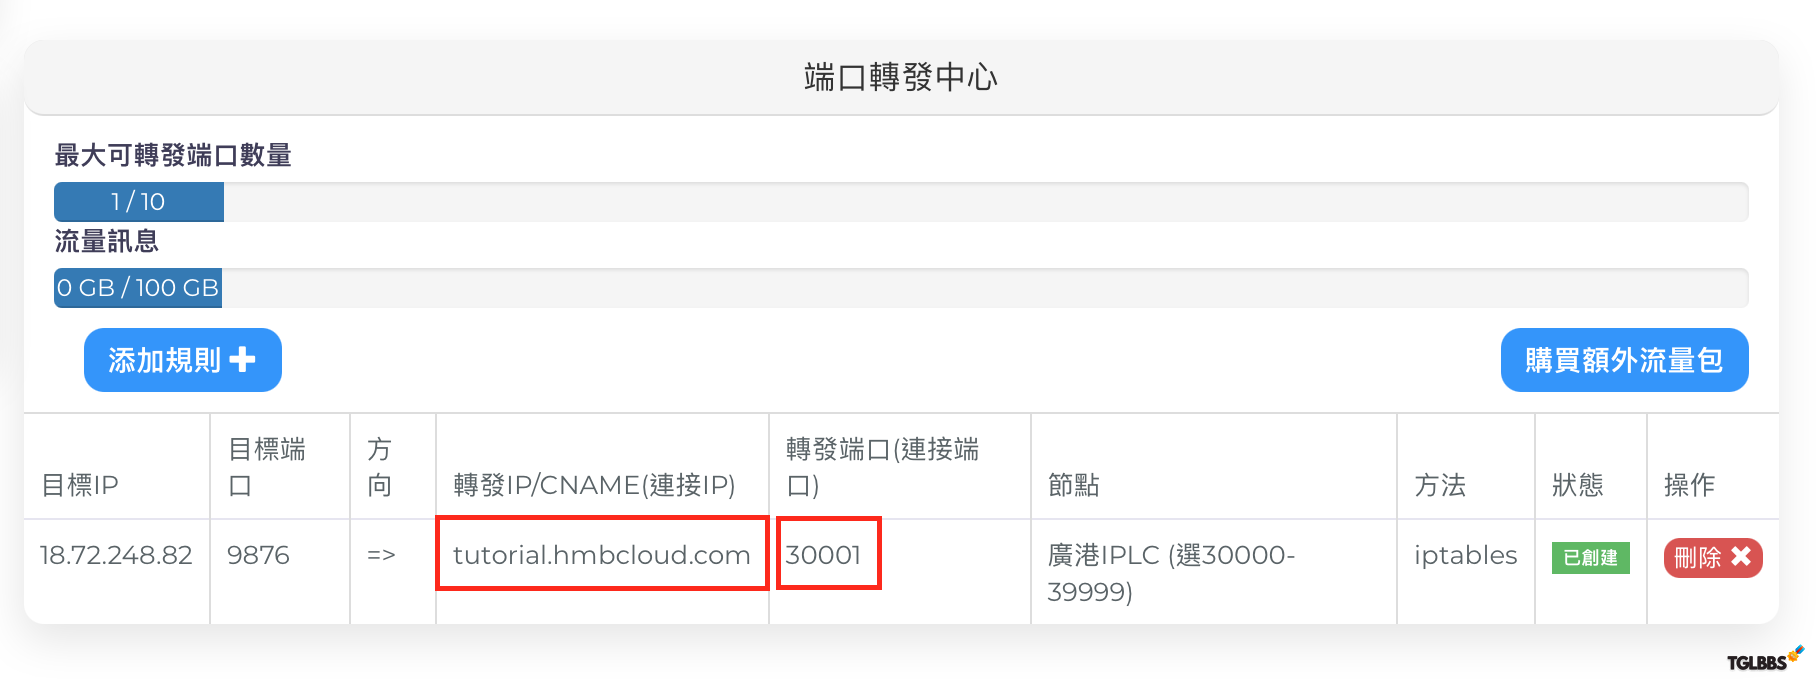Image resolution: width=1819 pixels, height=686 pixels.
Task: Click the plus icon on 添加規則 button
Action: point(242,360)
